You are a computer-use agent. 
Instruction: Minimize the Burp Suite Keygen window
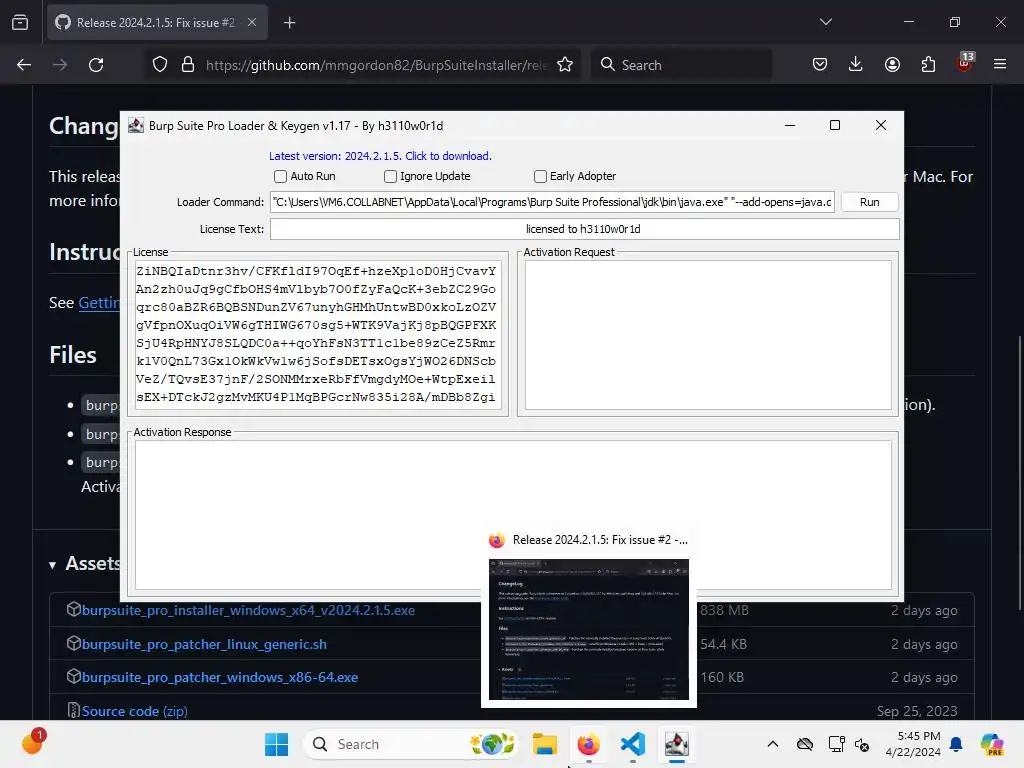(x=790, y=125)
